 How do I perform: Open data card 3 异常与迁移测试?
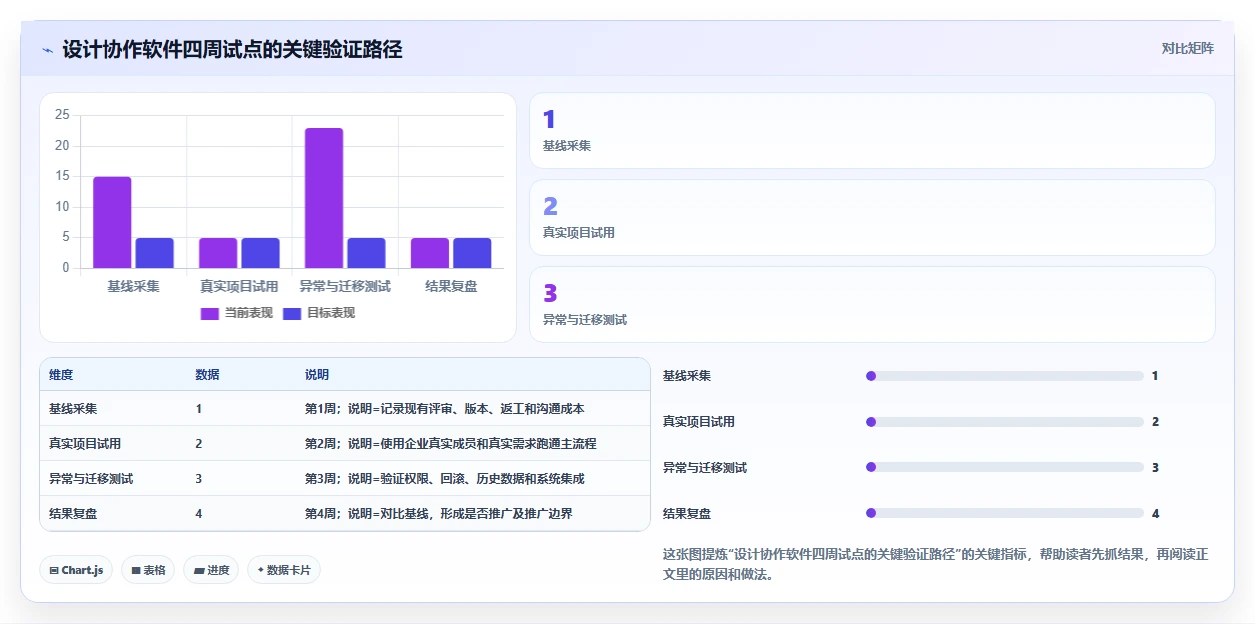(x=872, y=304)
